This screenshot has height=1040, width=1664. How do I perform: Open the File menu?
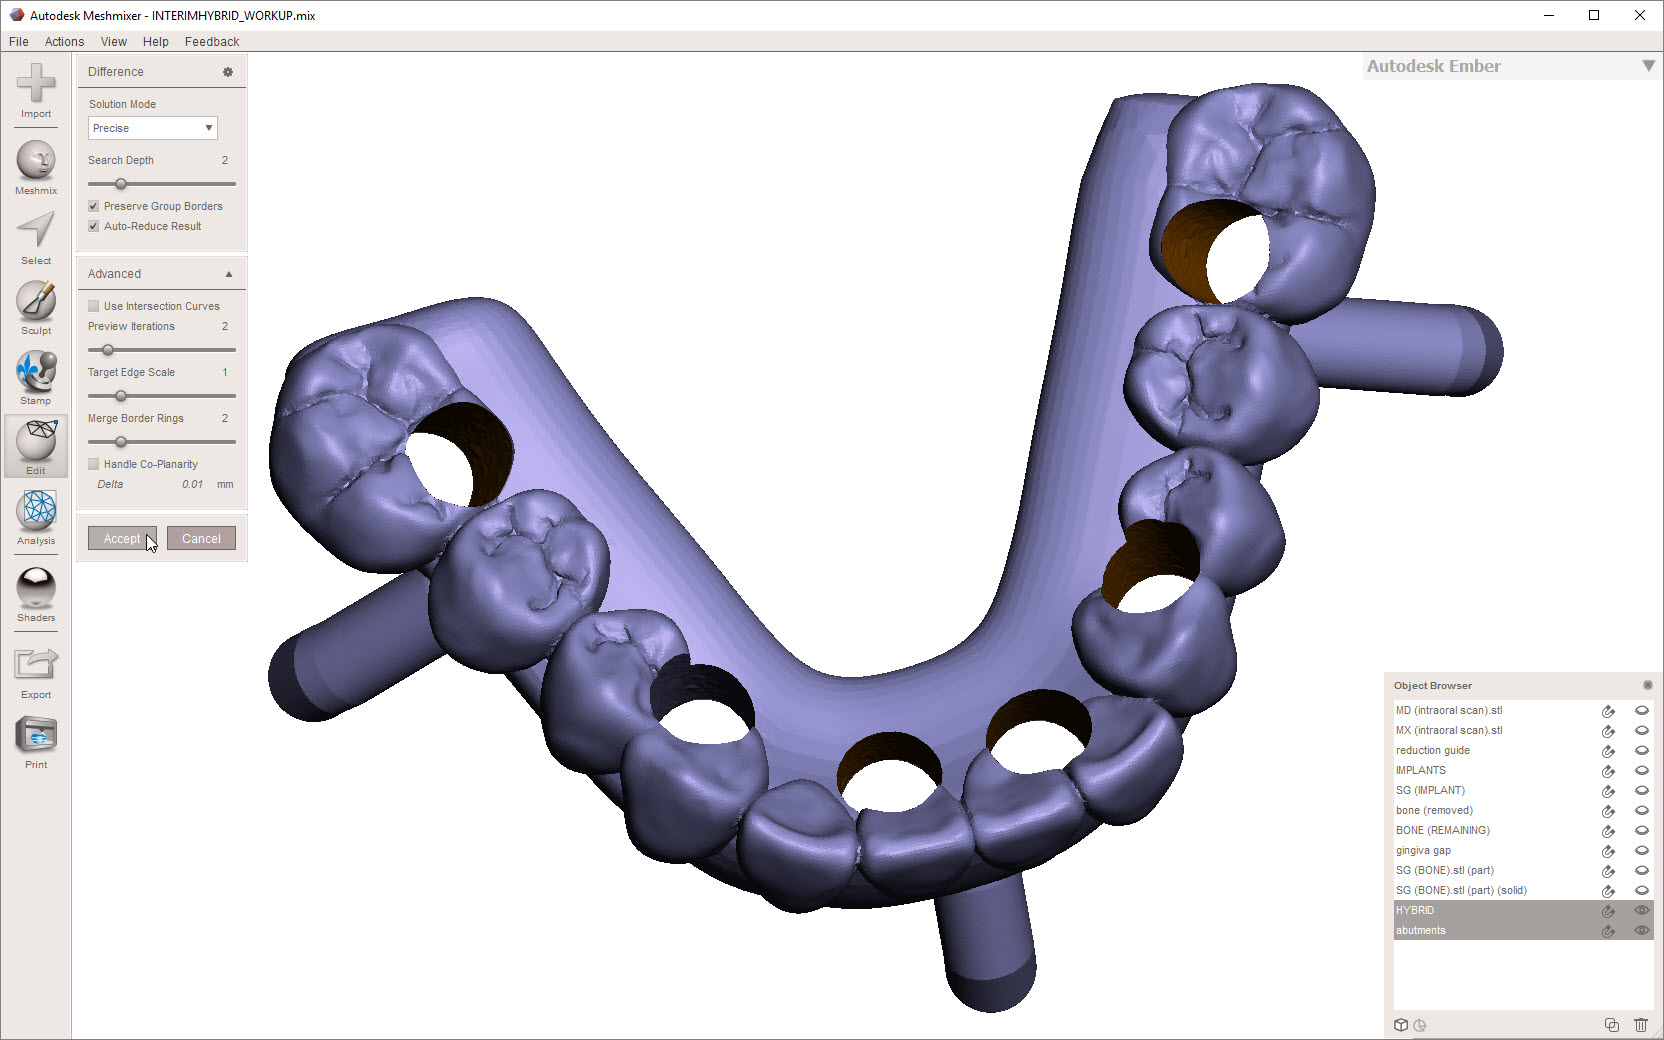point(19,42)
